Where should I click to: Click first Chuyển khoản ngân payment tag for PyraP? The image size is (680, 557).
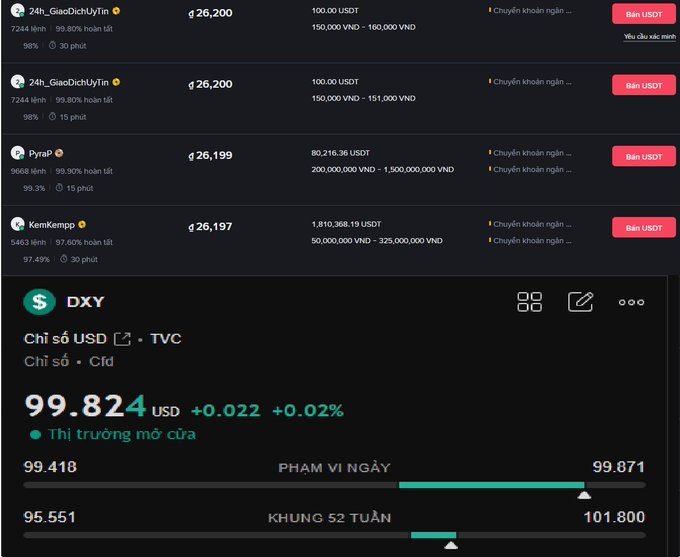pos(530,153)
